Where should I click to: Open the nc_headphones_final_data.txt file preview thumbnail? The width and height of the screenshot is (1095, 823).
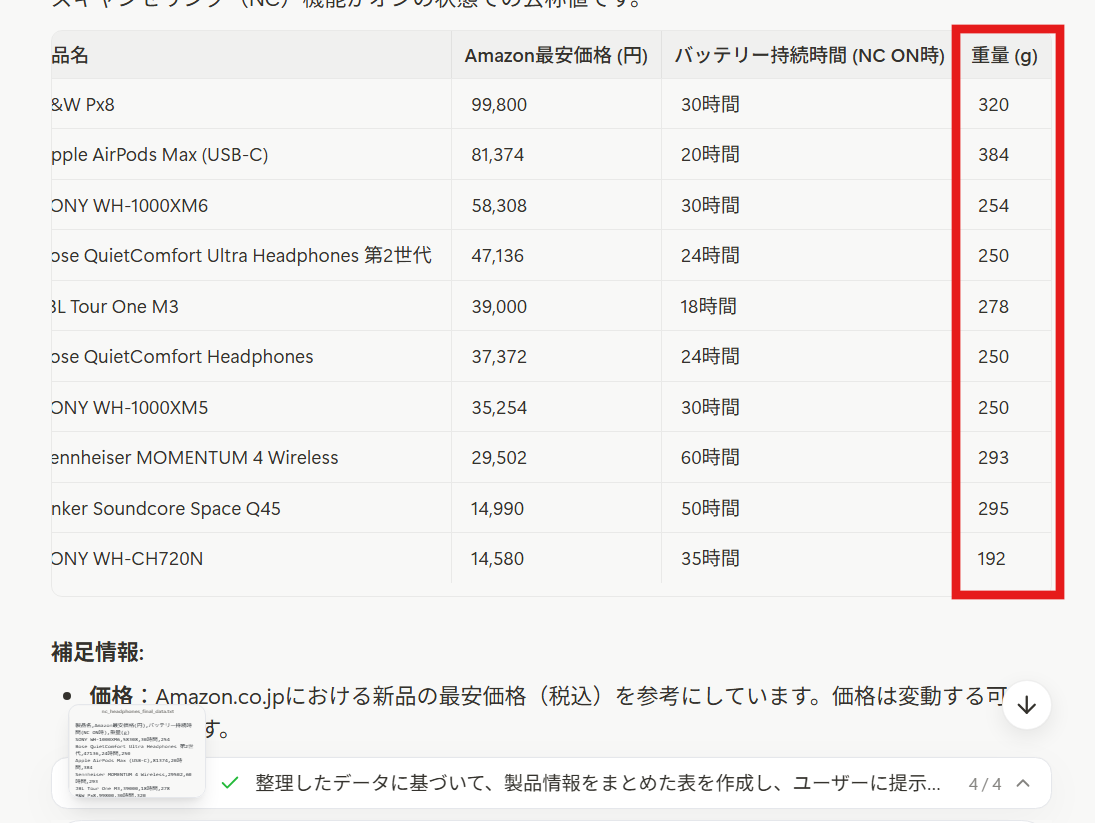tap(138, 751)
